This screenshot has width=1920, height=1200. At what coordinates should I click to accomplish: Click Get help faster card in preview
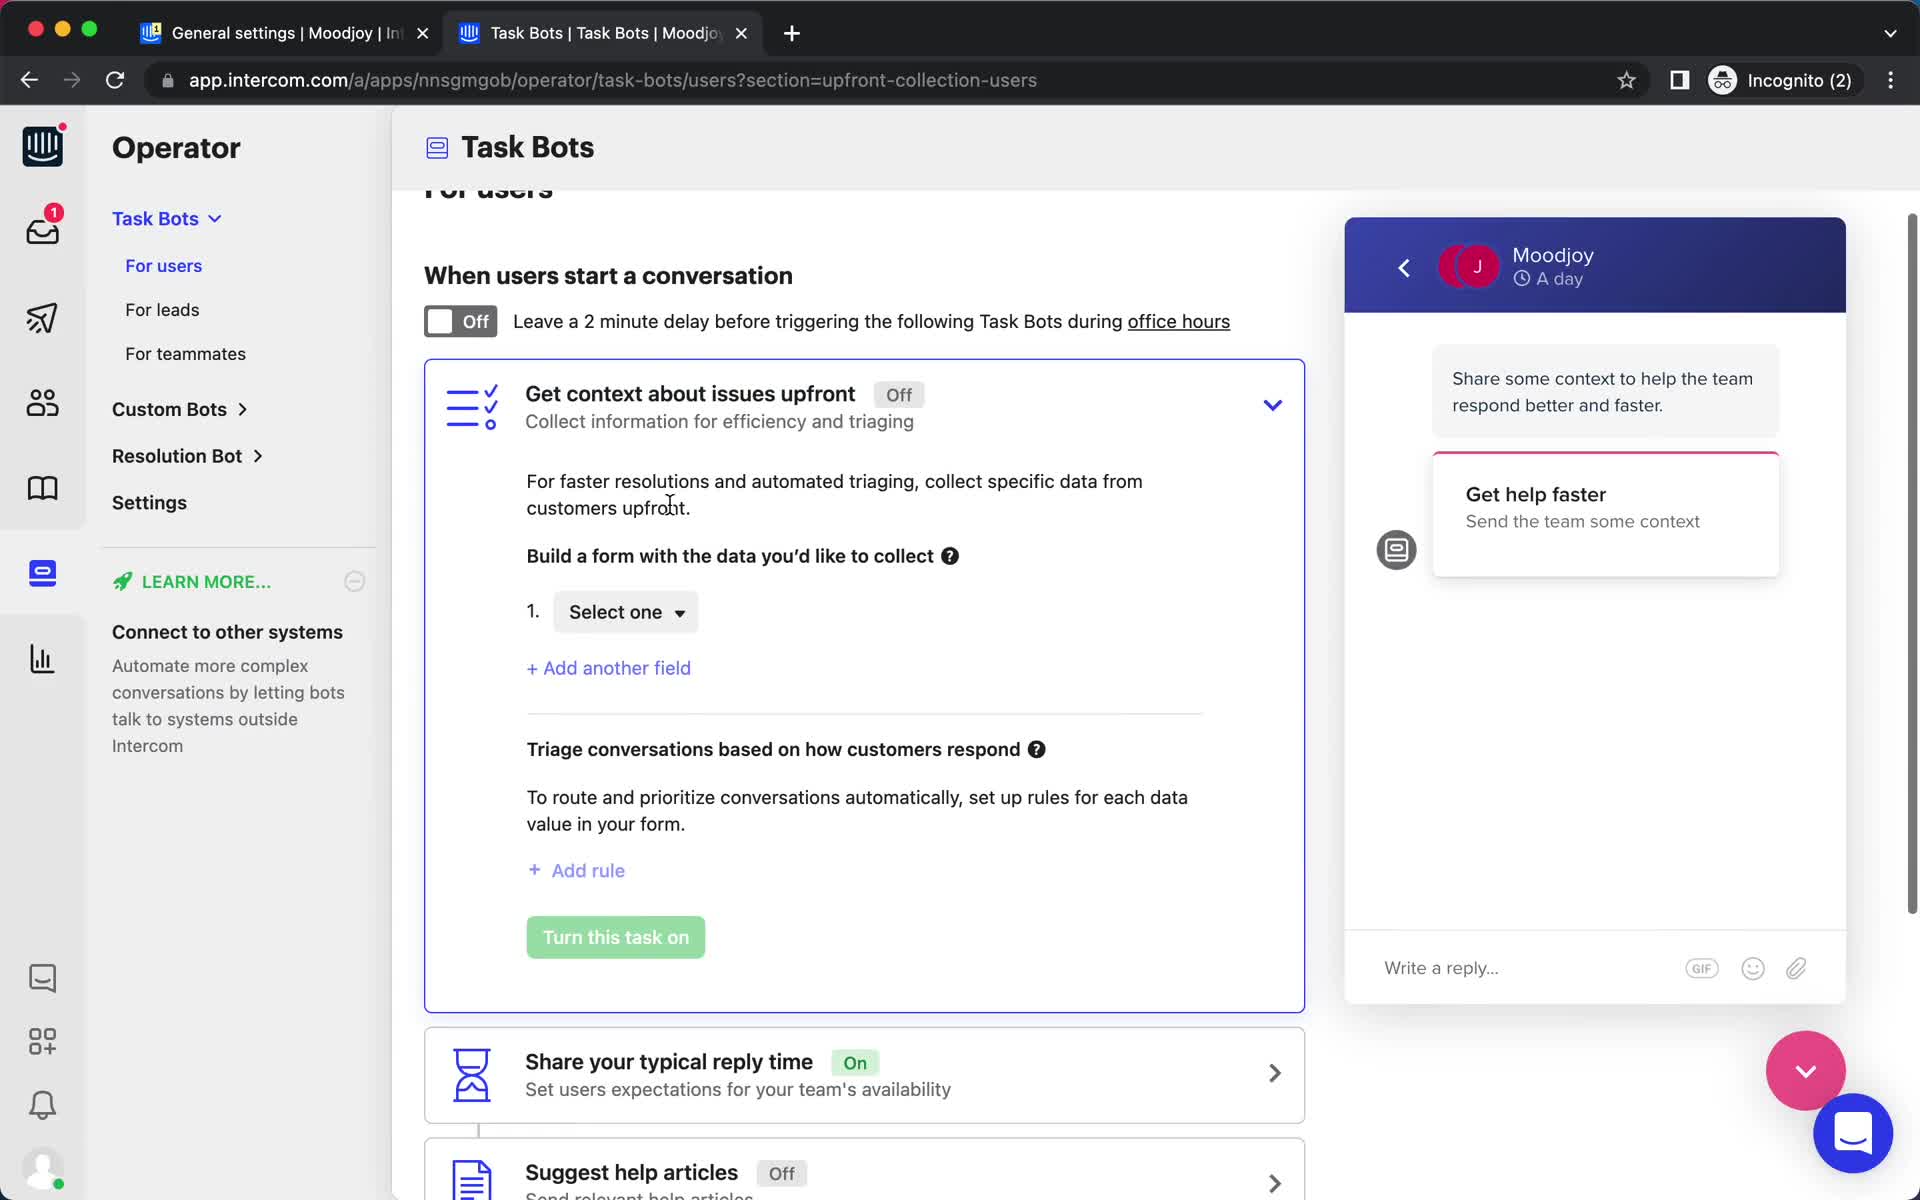point(1605,514)
